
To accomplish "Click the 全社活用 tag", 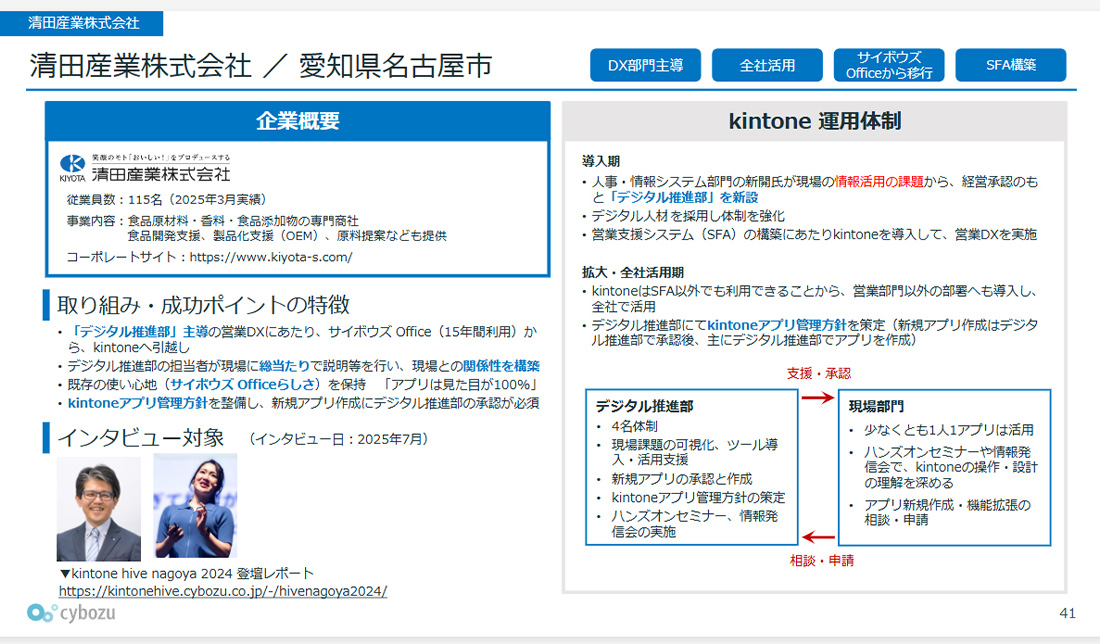I will point(767,66).
